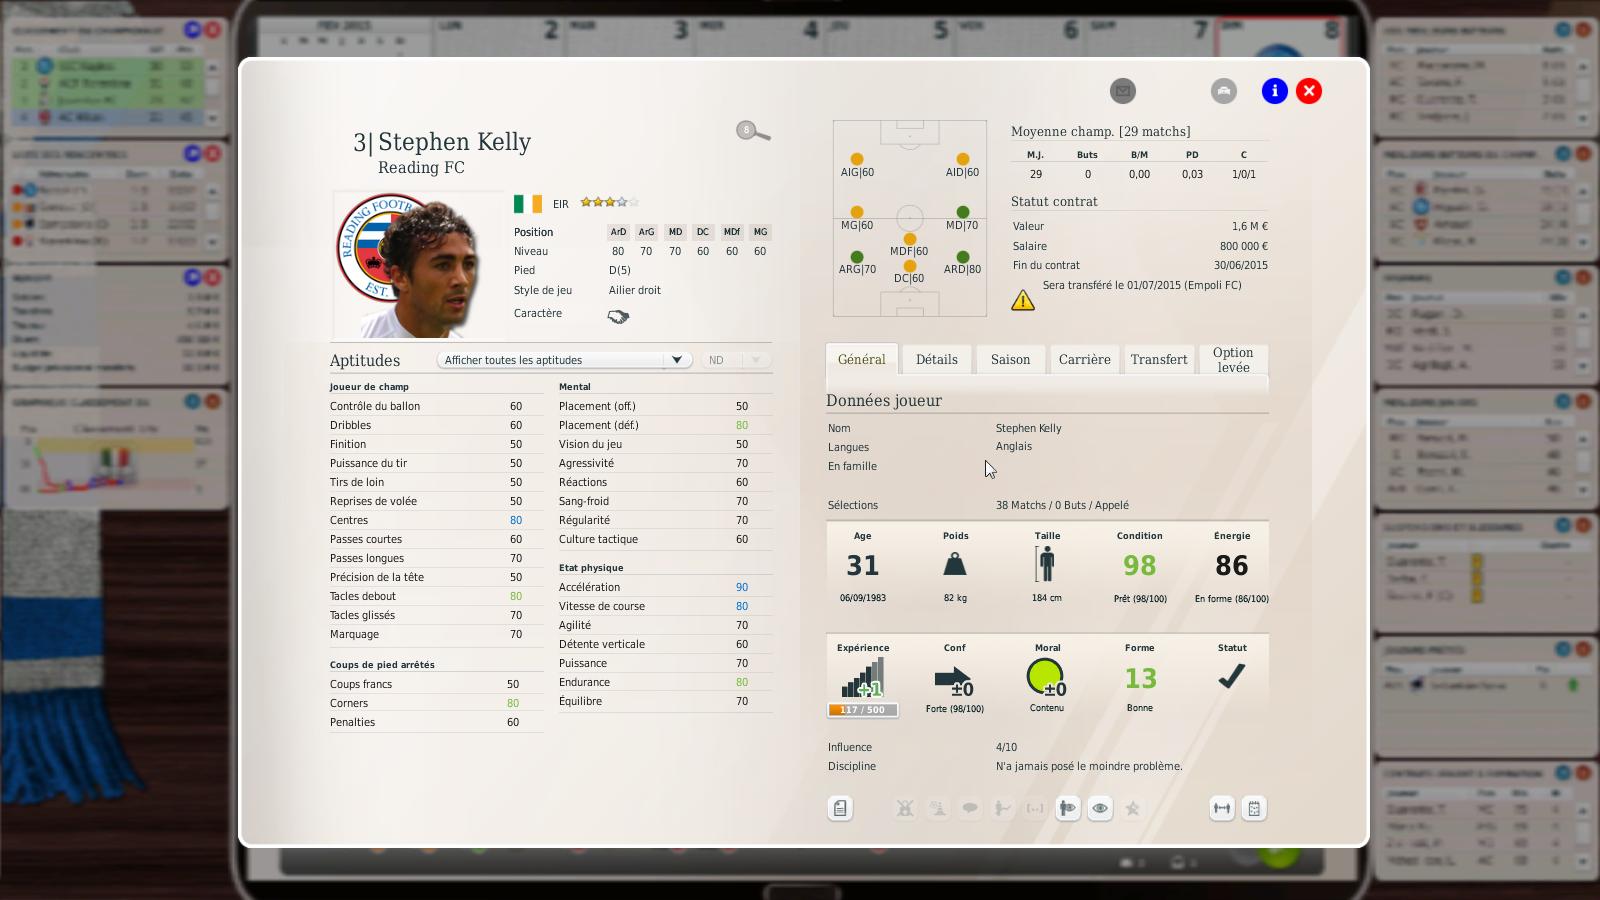Switch to the Général tab
The width and height of the screenshot is (1600, 900).
(862, 360)
